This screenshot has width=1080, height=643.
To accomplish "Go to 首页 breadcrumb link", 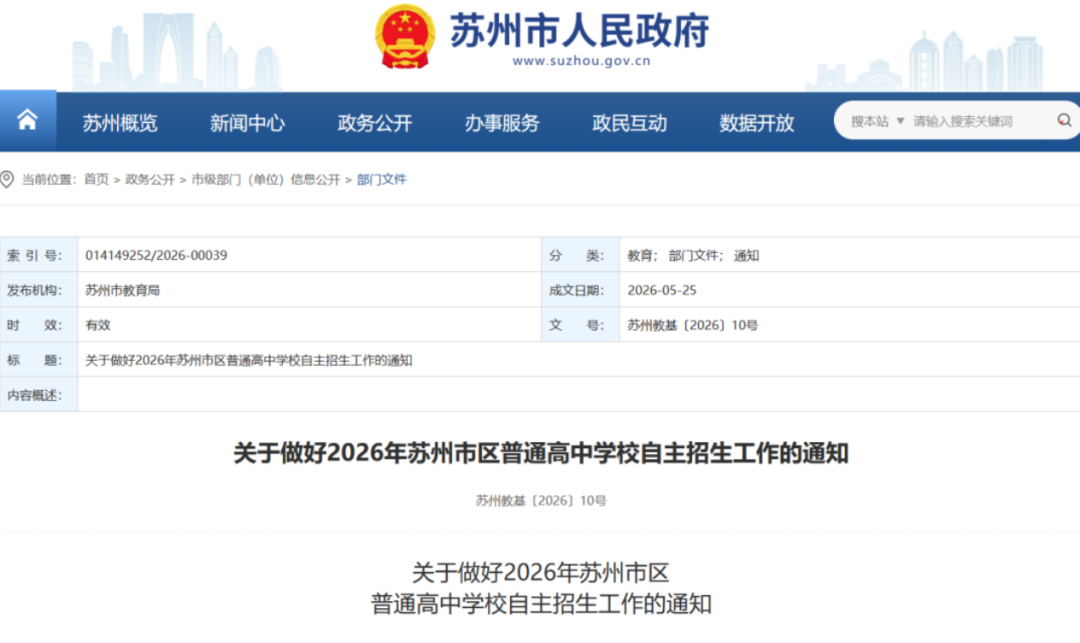I will 96,180.
